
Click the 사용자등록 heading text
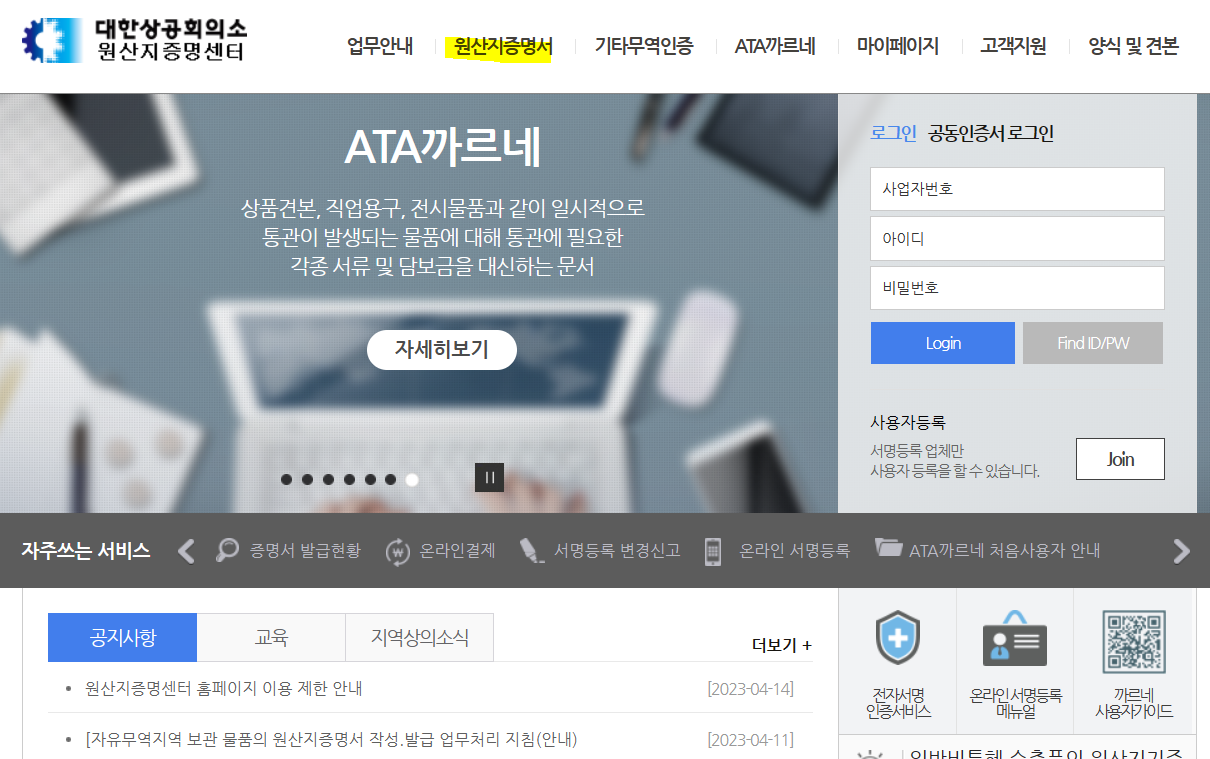[x=908, y=422]
